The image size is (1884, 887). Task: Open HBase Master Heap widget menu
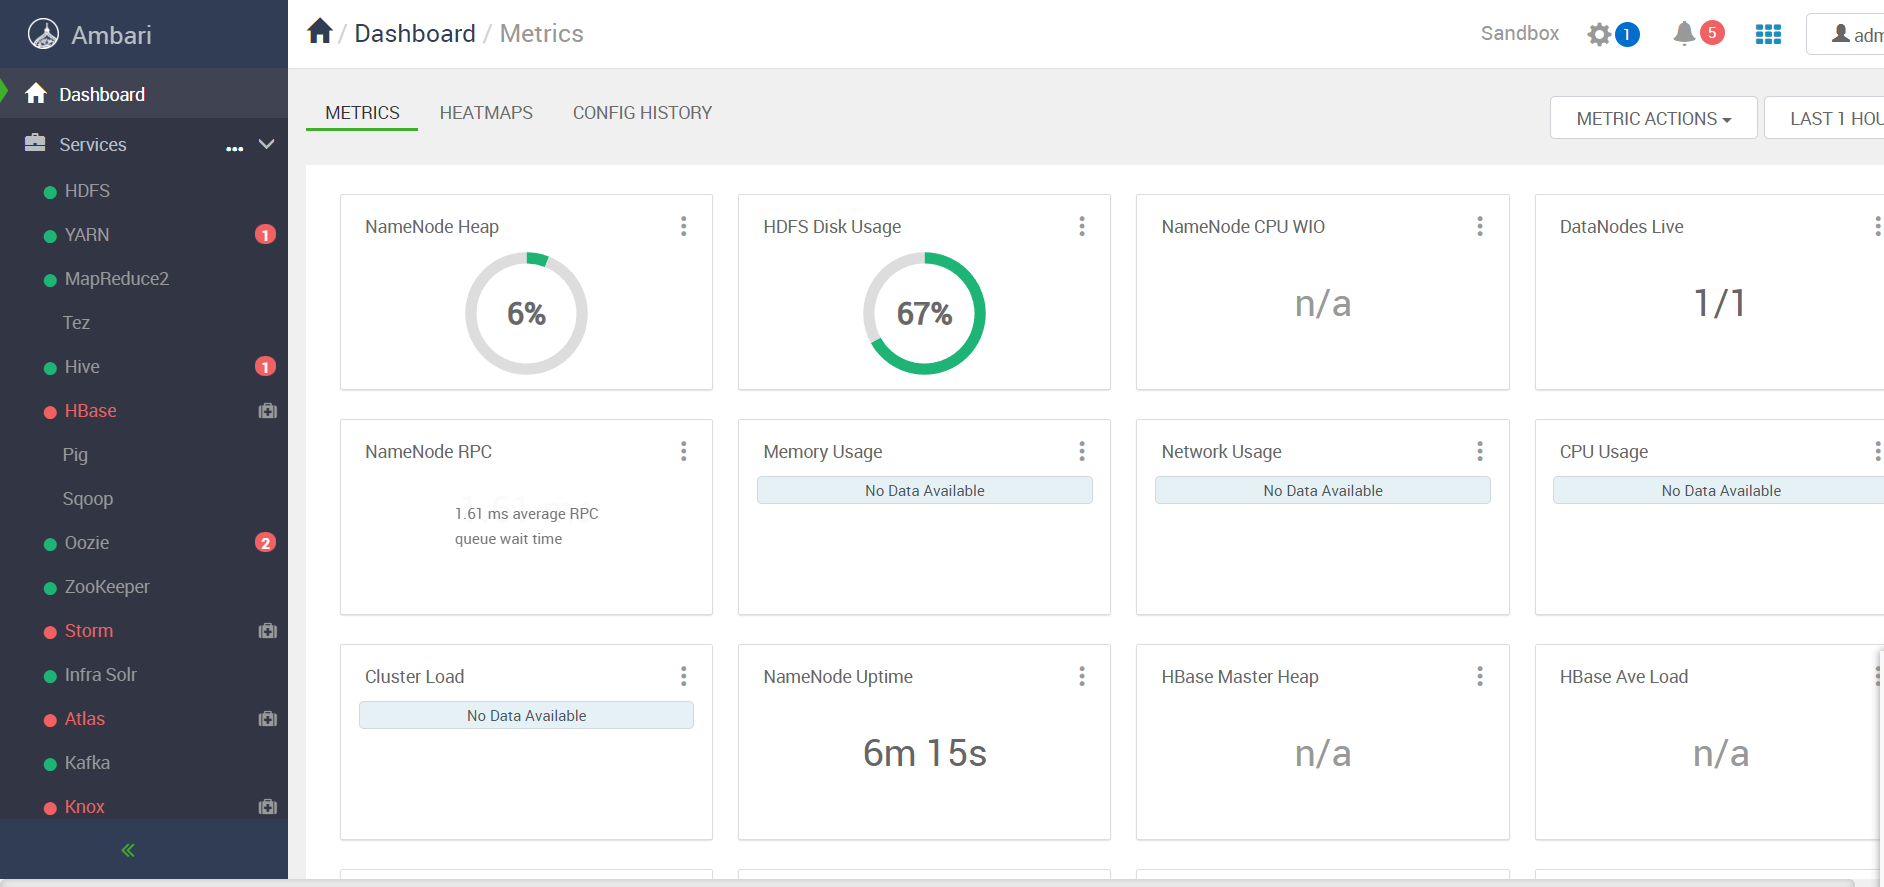click(1480, 676)
